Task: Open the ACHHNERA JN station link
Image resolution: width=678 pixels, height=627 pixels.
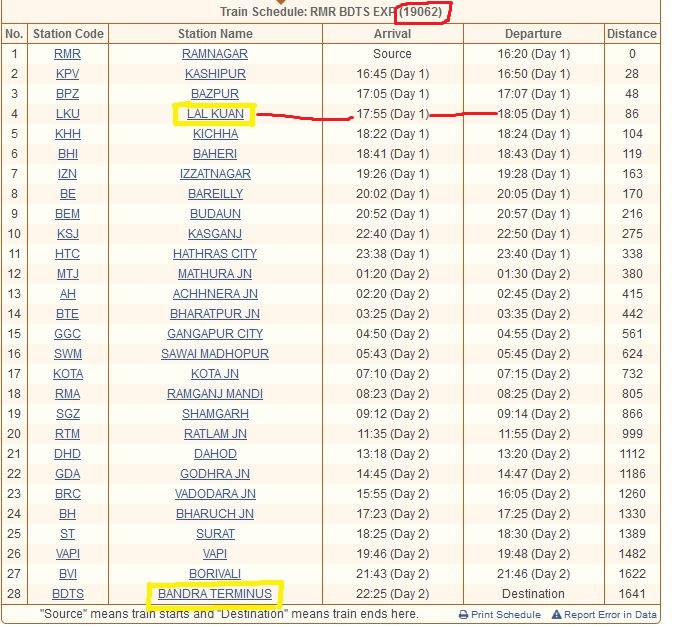Action: coord(215,294)
